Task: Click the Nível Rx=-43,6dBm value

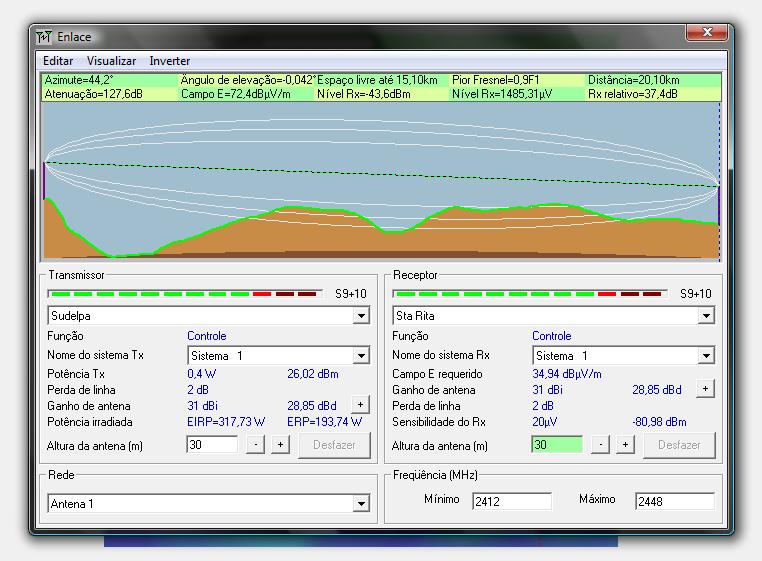Action: [364, 94]
